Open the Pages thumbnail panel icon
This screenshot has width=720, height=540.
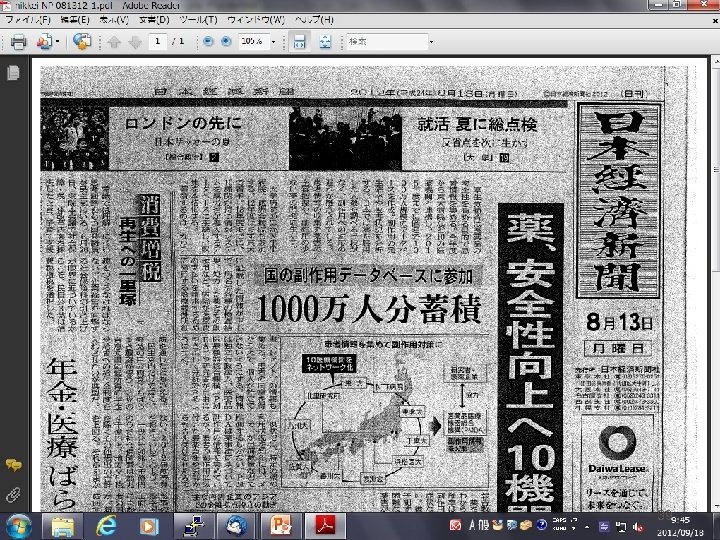coord(13,73)
